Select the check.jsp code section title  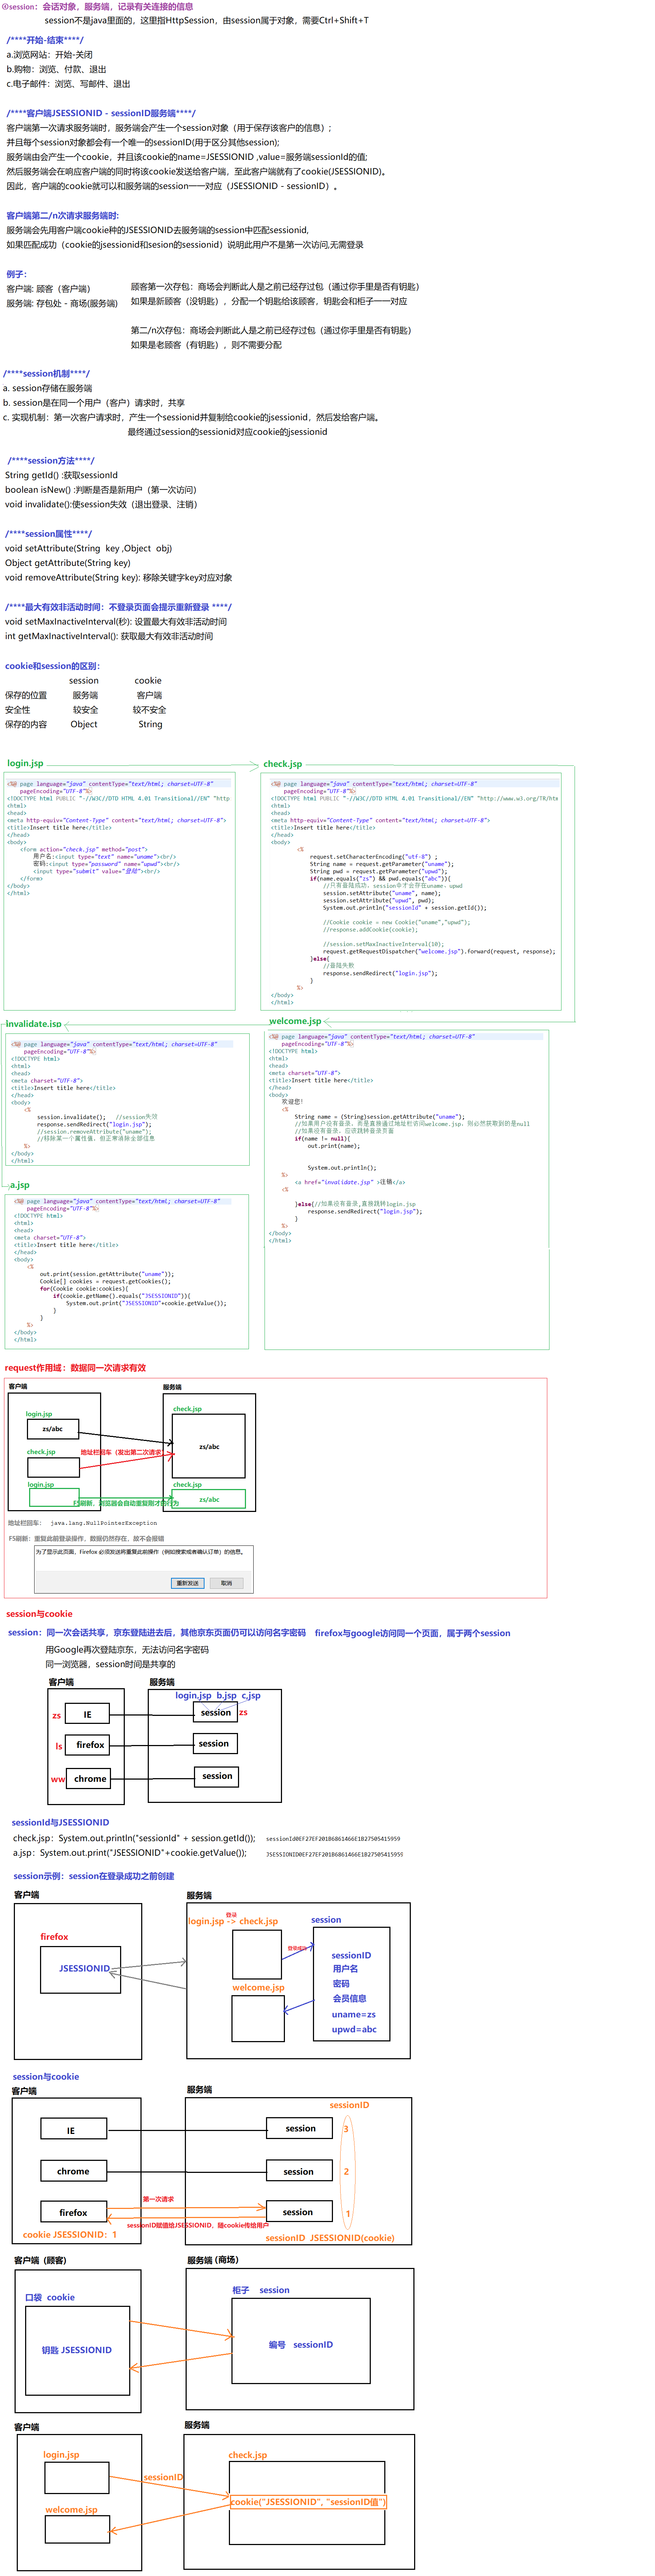(x=283, y=763)
